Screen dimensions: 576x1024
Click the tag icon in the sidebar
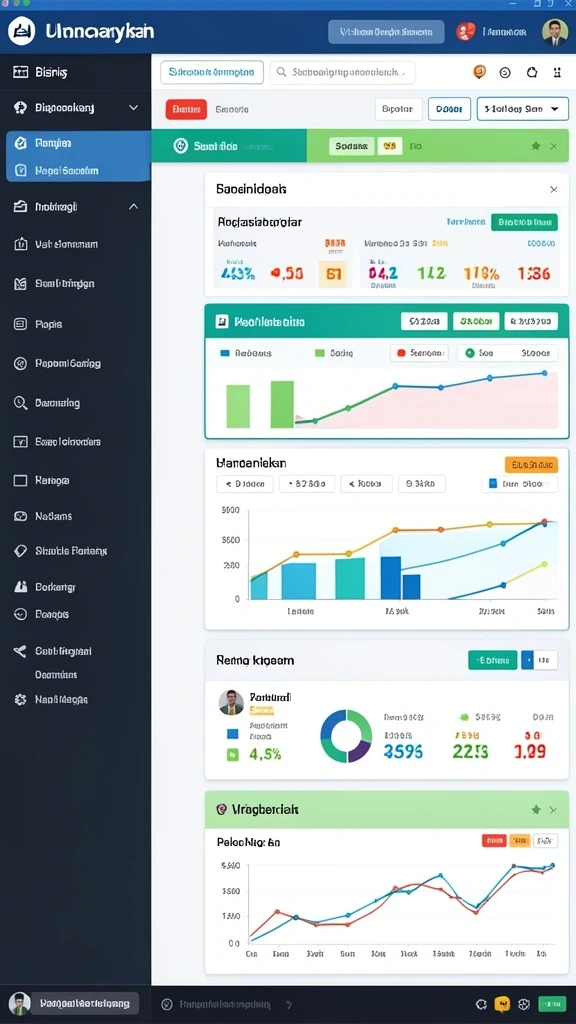20,551
